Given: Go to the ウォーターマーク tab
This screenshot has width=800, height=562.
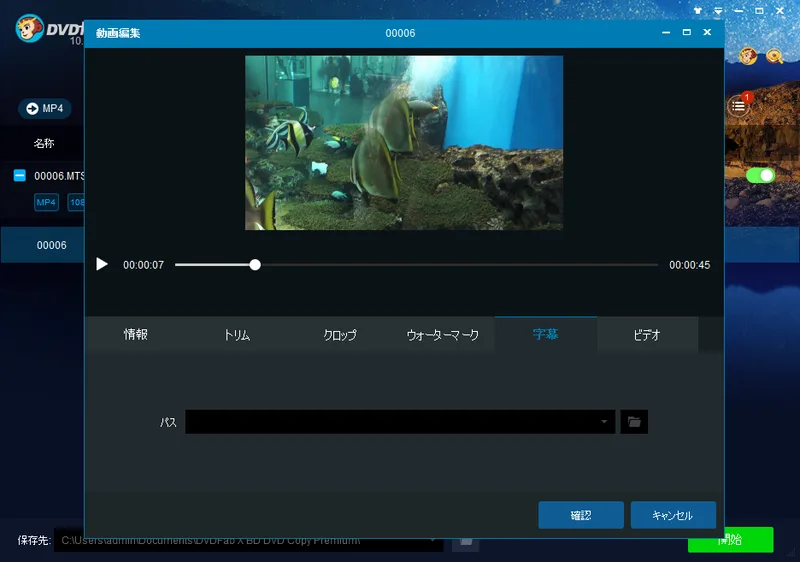Looking at the screenshot, I should 443,335.
